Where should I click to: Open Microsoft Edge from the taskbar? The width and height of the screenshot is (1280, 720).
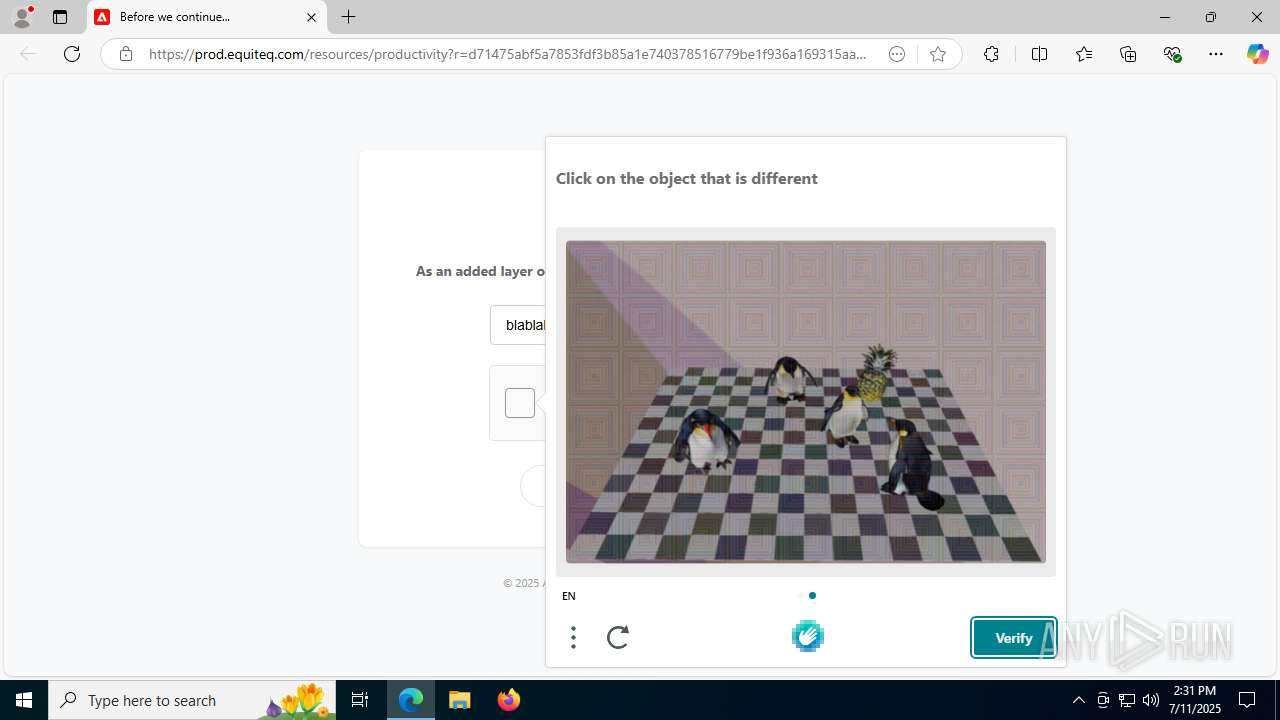[411, 700]
